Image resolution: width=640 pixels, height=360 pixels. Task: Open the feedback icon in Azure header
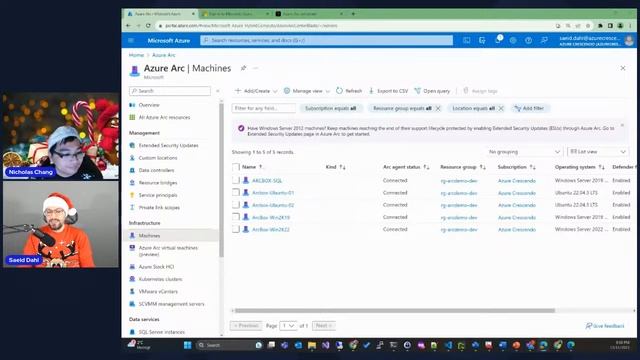544,40
